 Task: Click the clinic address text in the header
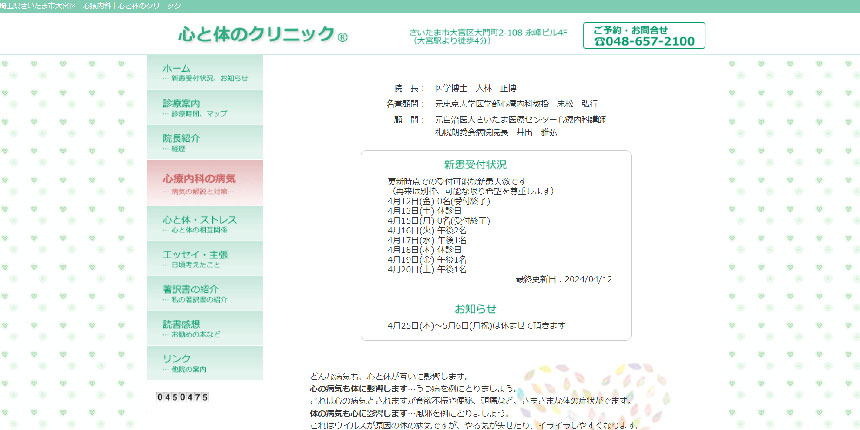[x=488, y=36]
